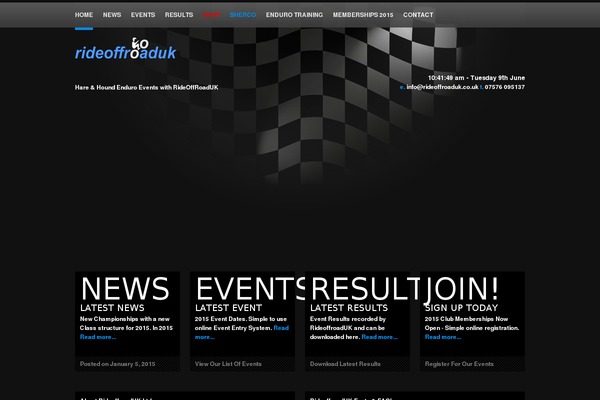Go to Memberships 2015 menu item
This screenshot has width=600, height=400.
coord(363,15)
